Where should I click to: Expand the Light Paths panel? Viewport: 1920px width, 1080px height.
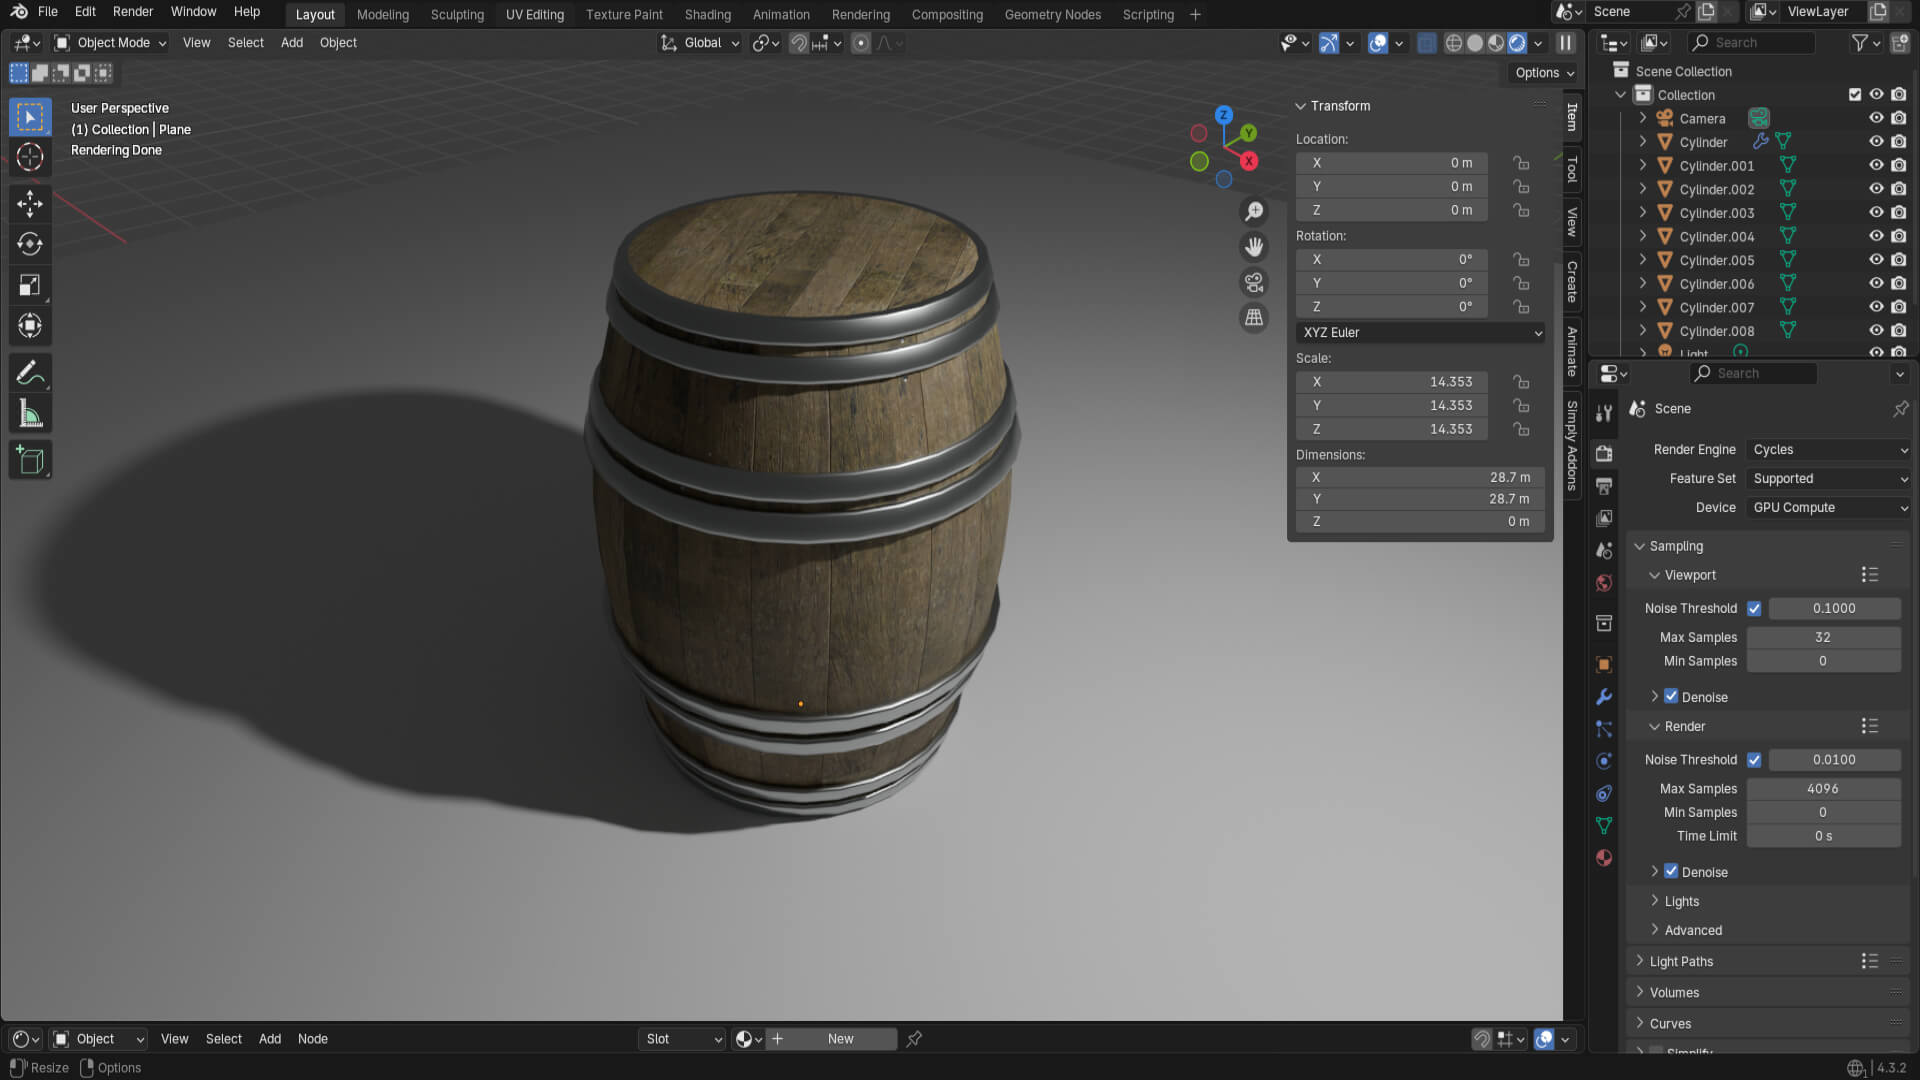pyautogui.click(x=1681, y=961)
